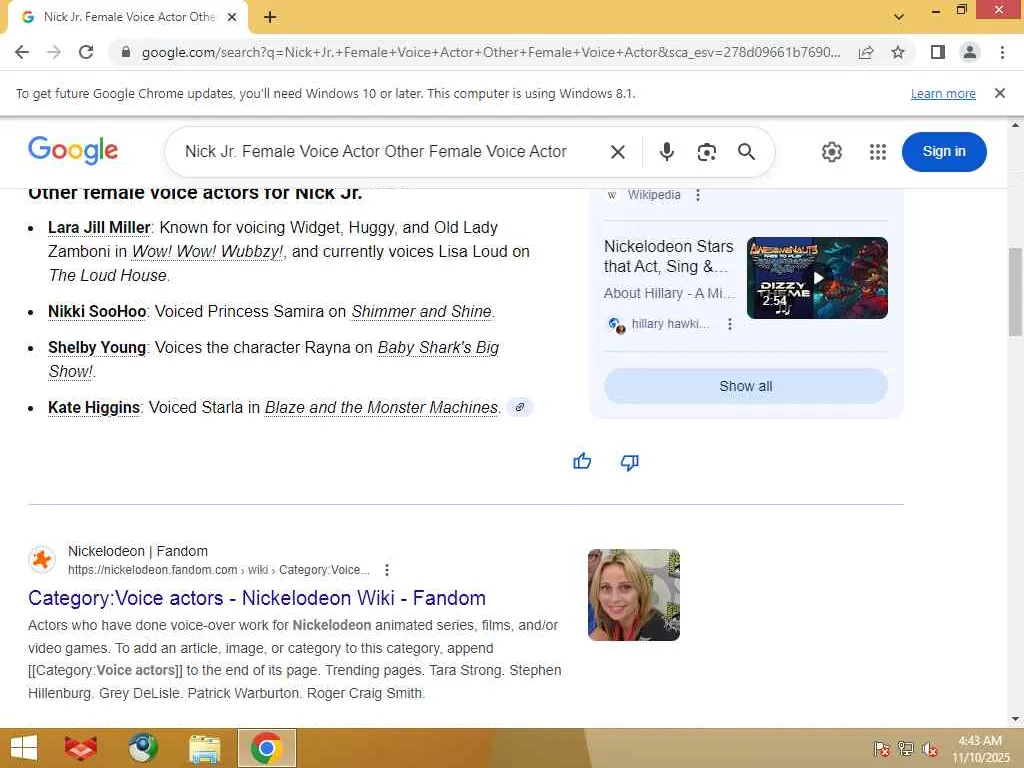Open Wow! Wow! Wubbzy! link
This screenshot has width=1024, height=768.
pyautogui.click(x=208, y=252)
